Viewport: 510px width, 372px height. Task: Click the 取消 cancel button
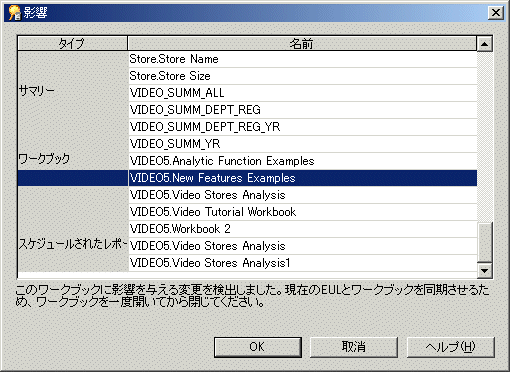point(354,347)
